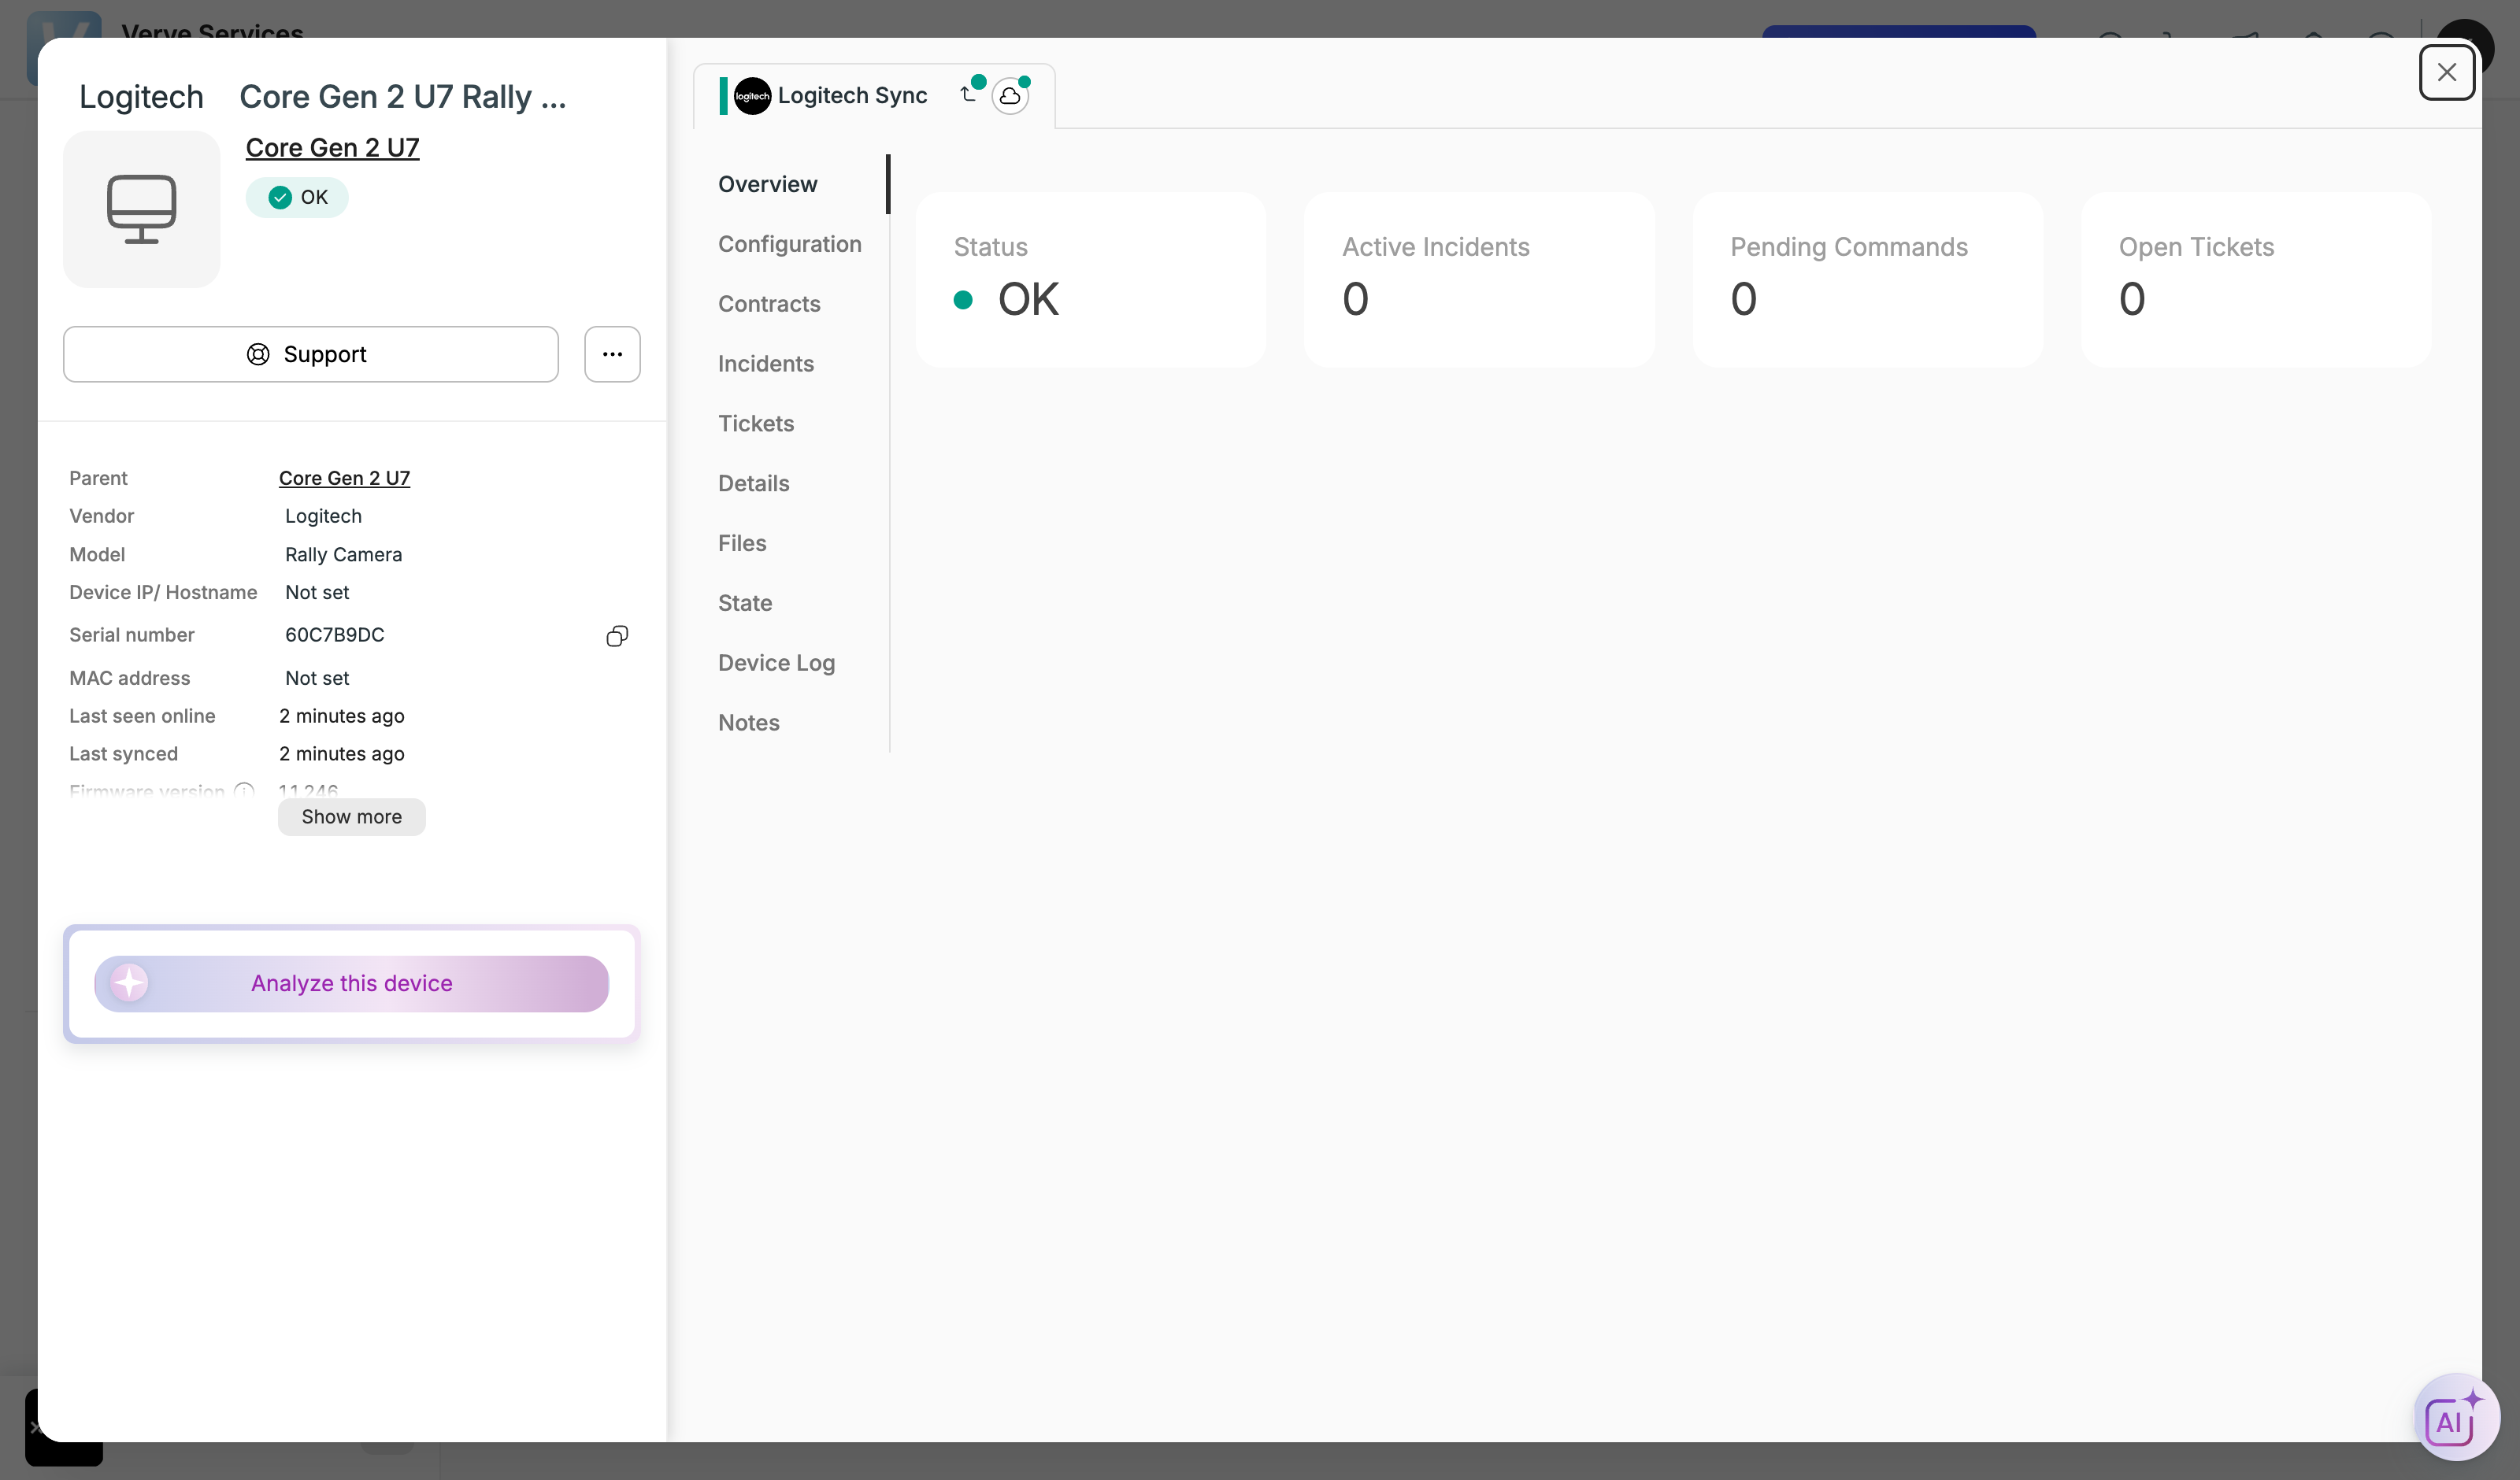Screen dimensions: 2520x1480
Task: Click the Status OK card
Action: (1090, 280)
